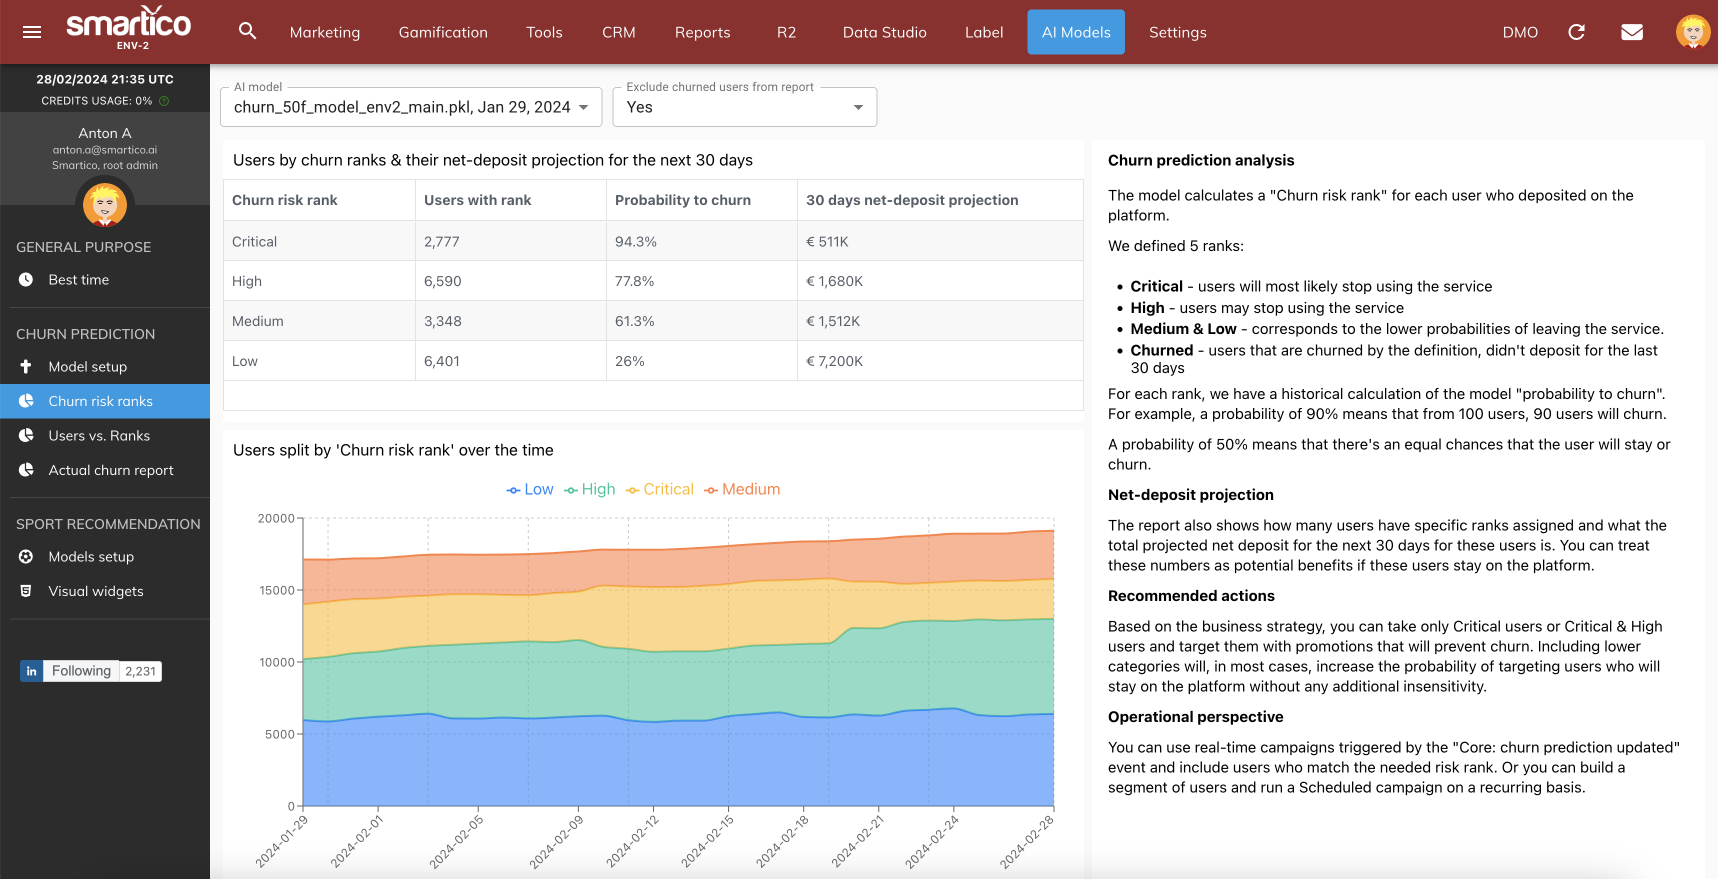Open the Gamification menu

(443, 32)
